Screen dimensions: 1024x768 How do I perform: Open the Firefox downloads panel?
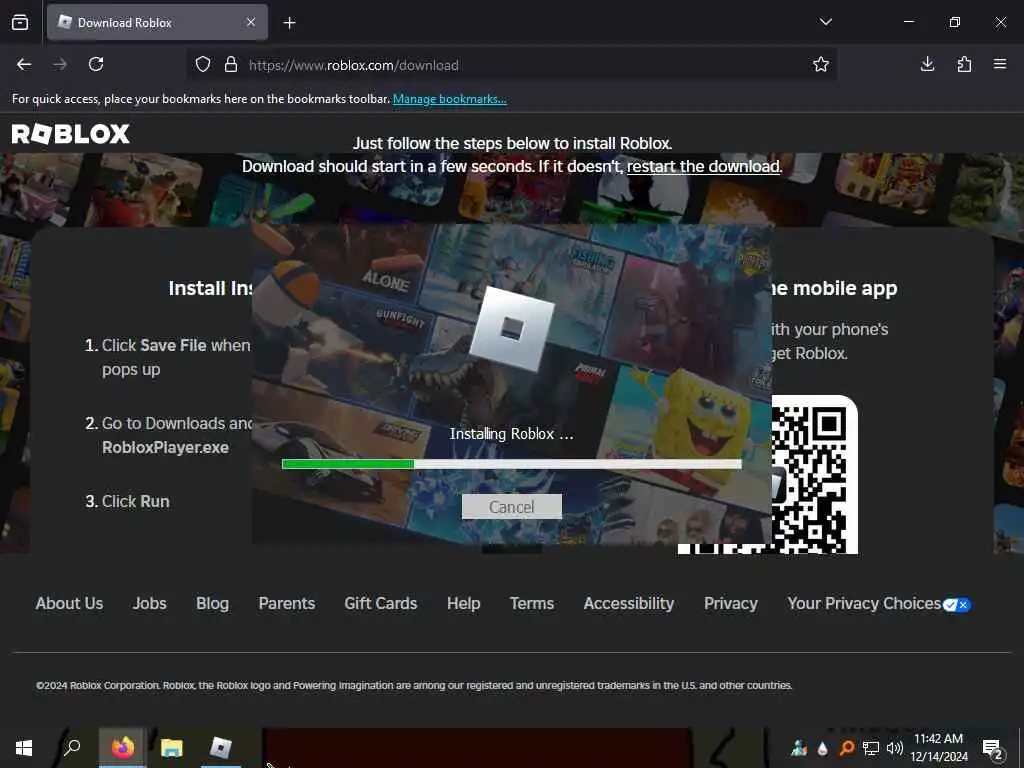[x=927, y=64]
